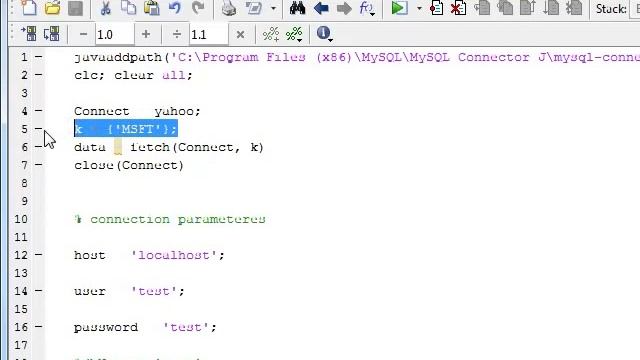
Task: Toggle breakpoint dash on line 6
Action: coord(38,147)
